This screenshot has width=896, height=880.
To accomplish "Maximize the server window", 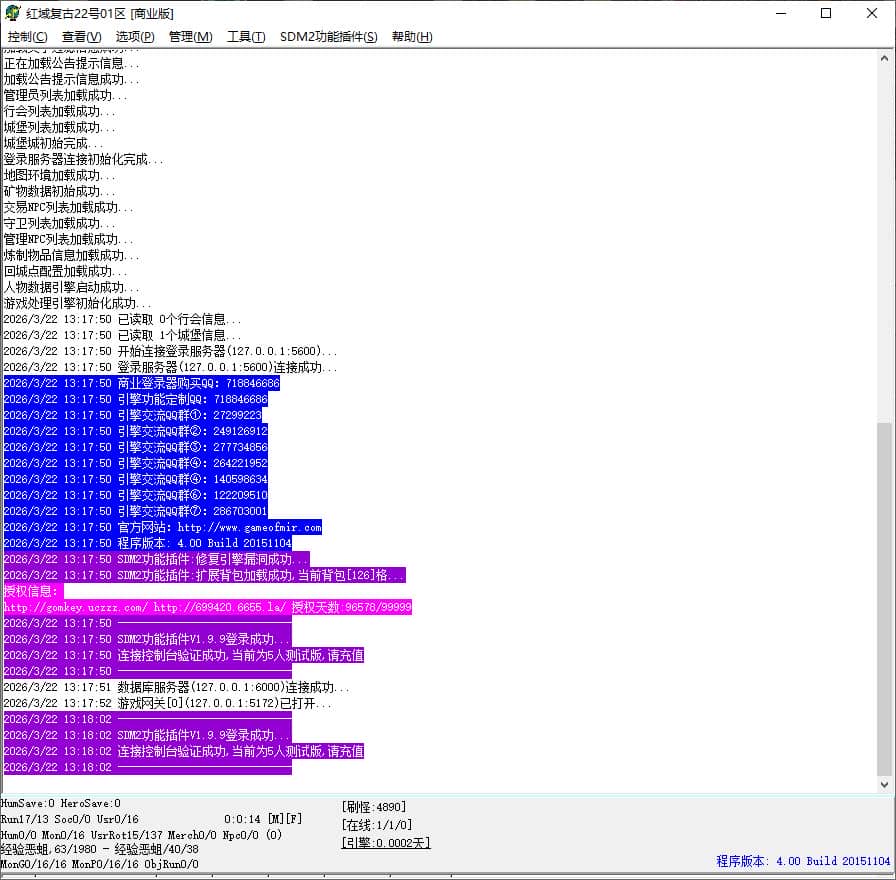I will pos(826,13).
